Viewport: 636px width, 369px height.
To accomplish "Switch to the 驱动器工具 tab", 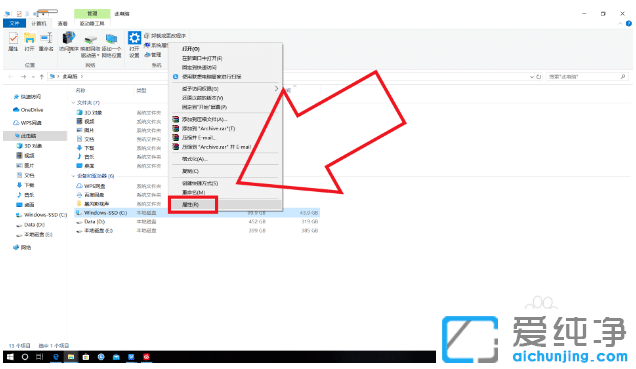I will 92,24.
